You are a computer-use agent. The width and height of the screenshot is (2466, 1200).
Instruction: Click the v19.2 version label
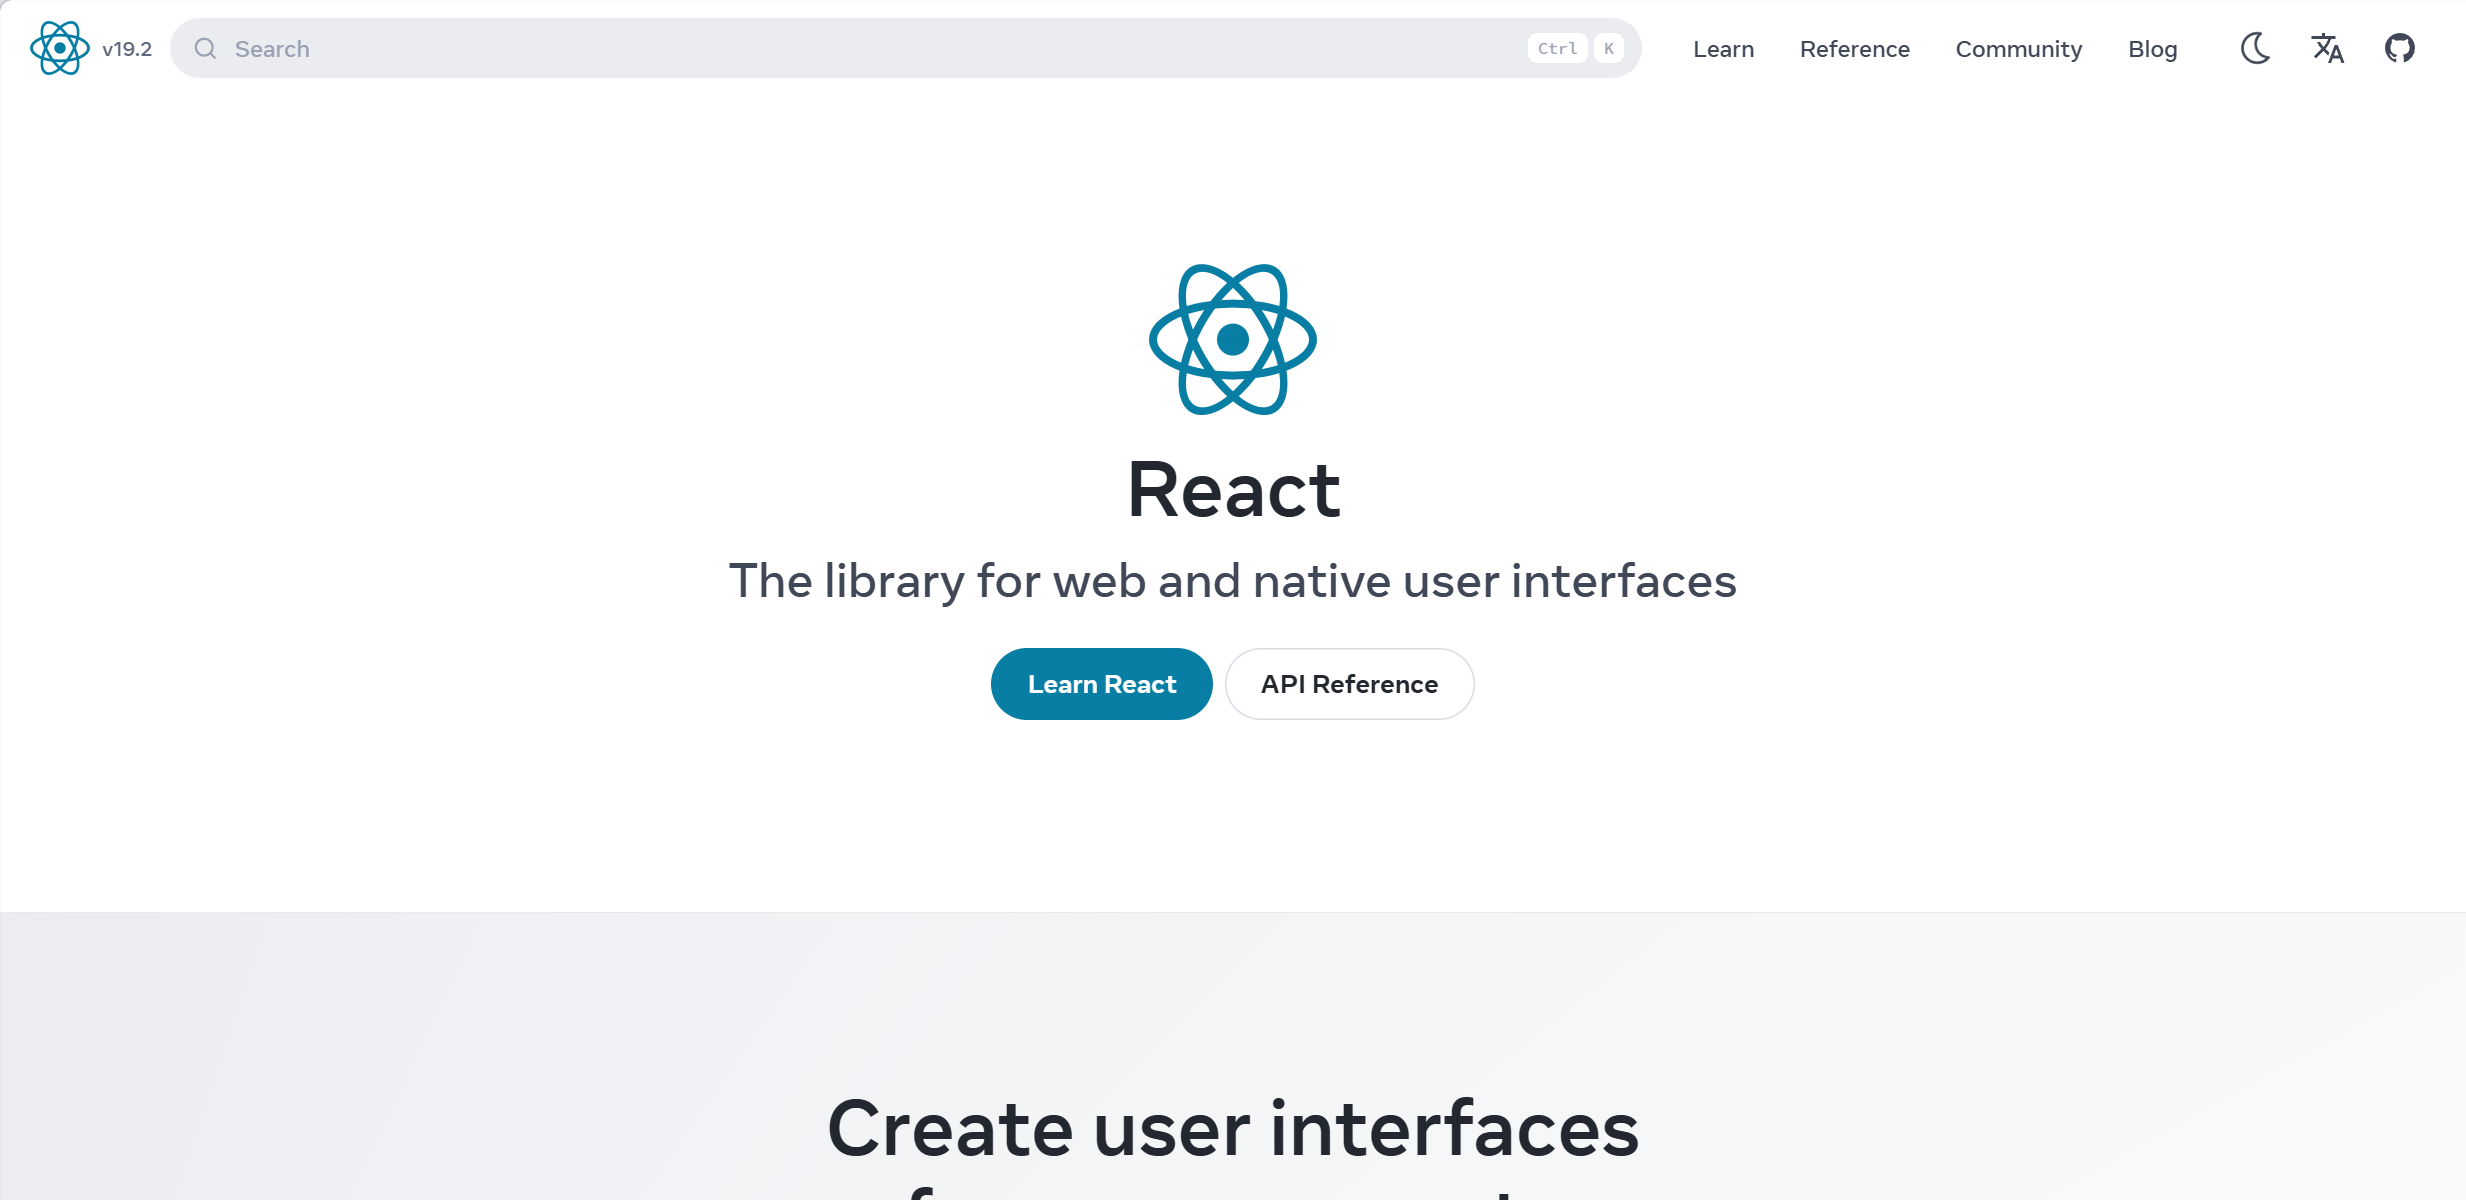coord(128,48)
